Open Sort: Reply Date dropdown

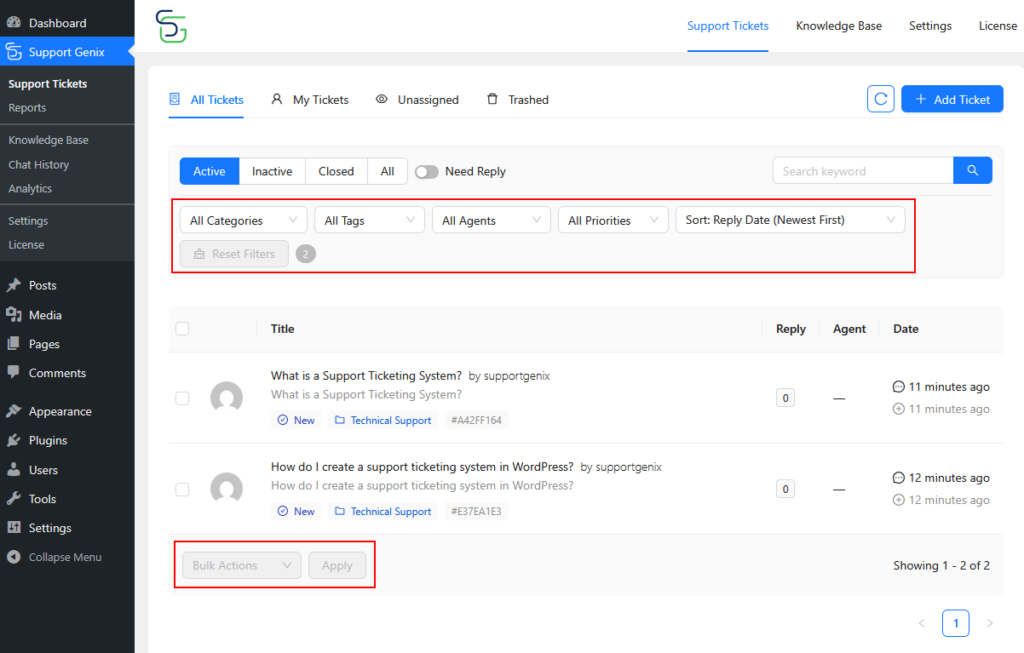(x=790, y=220)
